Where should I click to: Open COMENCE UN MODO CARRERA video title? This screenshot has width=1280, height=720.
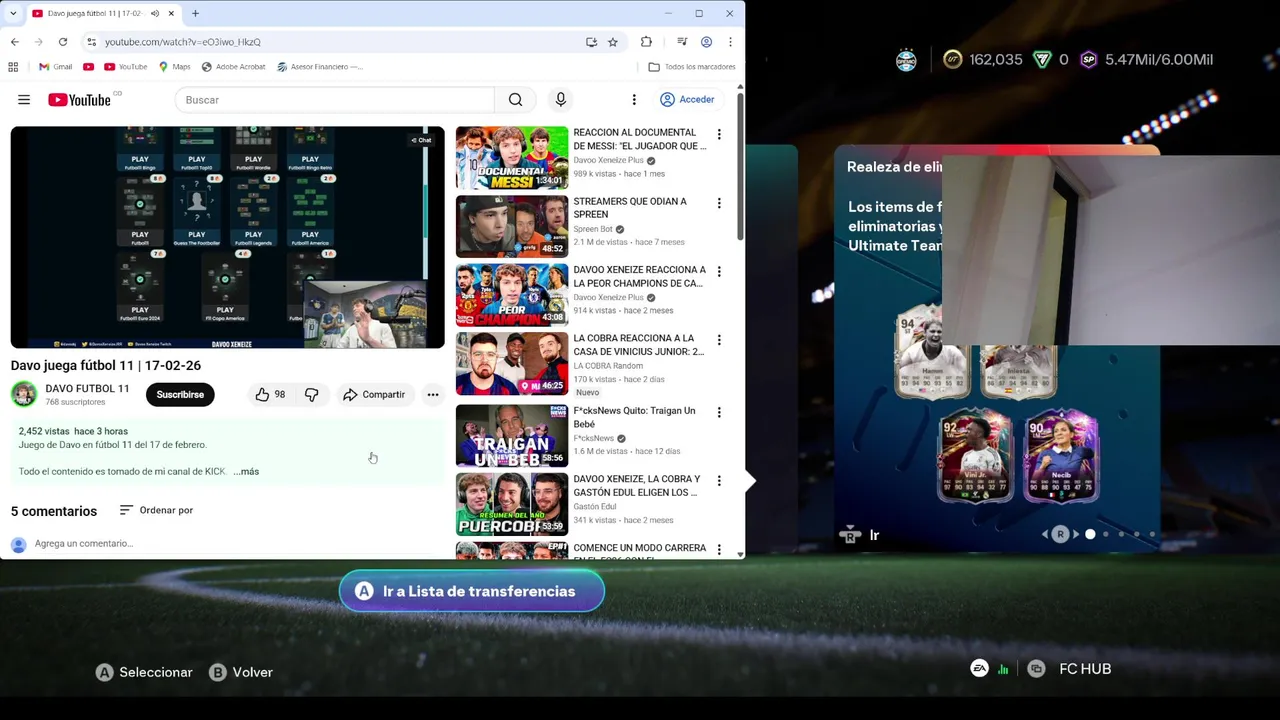tap(640, 548)
